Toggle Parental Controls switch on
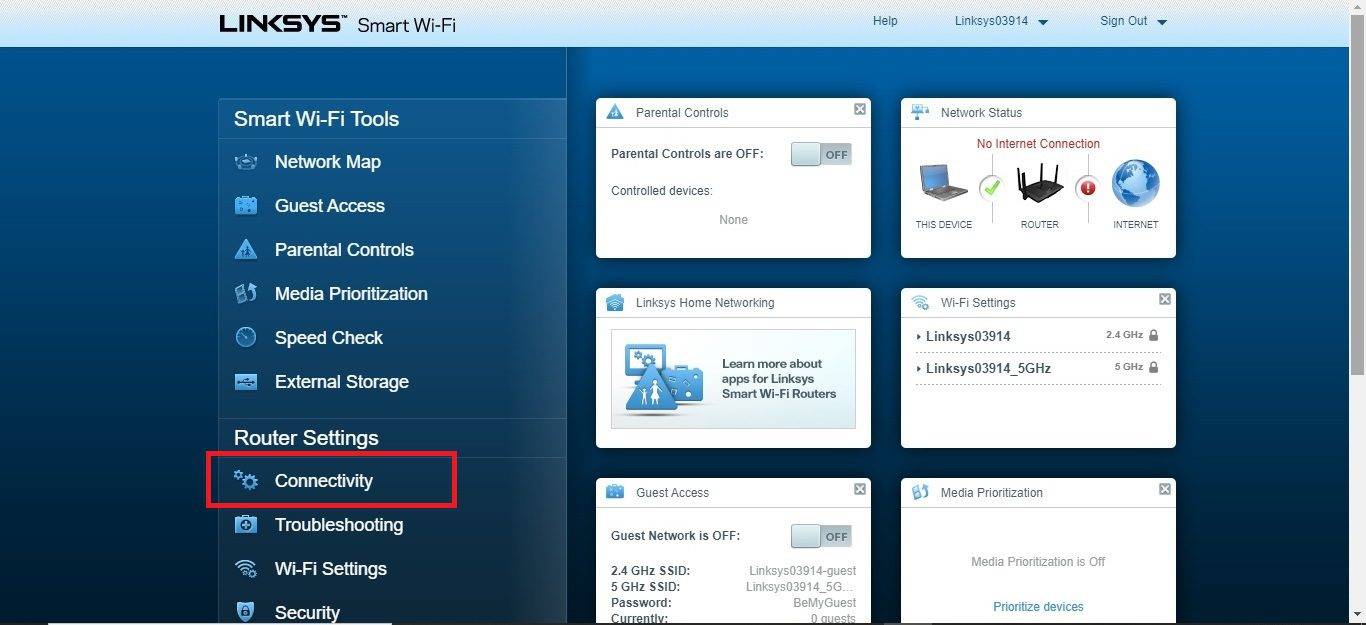The width and height of the screenshot is (1366, 625). tap(821, 154)
